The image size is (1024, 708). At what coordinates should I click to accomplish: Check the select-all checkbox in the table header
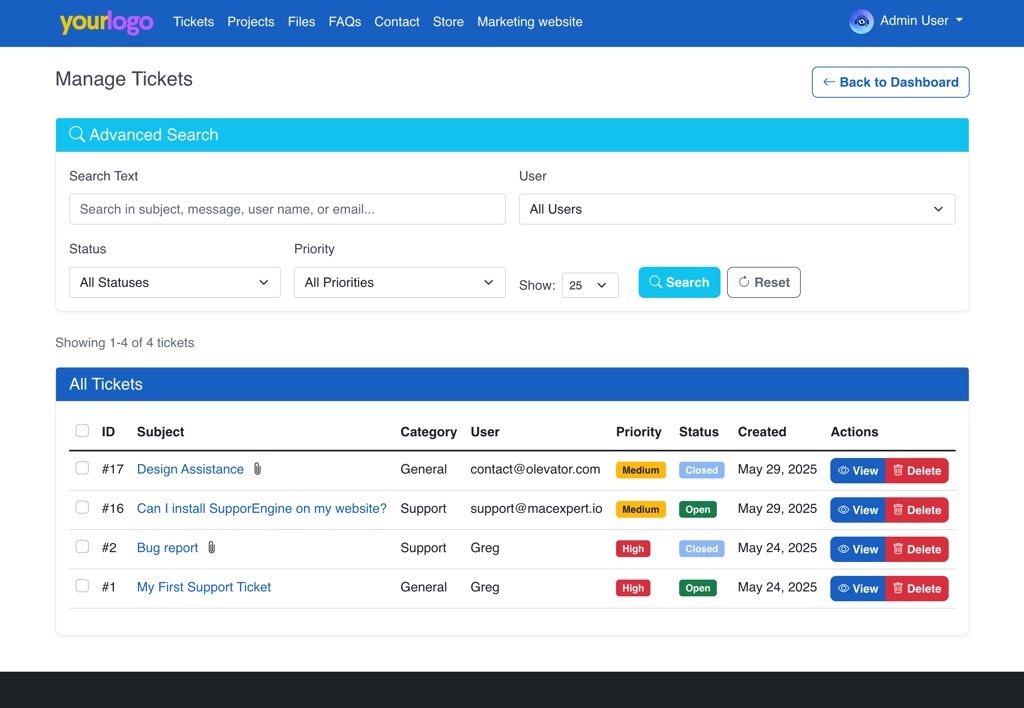click(82, 431)
